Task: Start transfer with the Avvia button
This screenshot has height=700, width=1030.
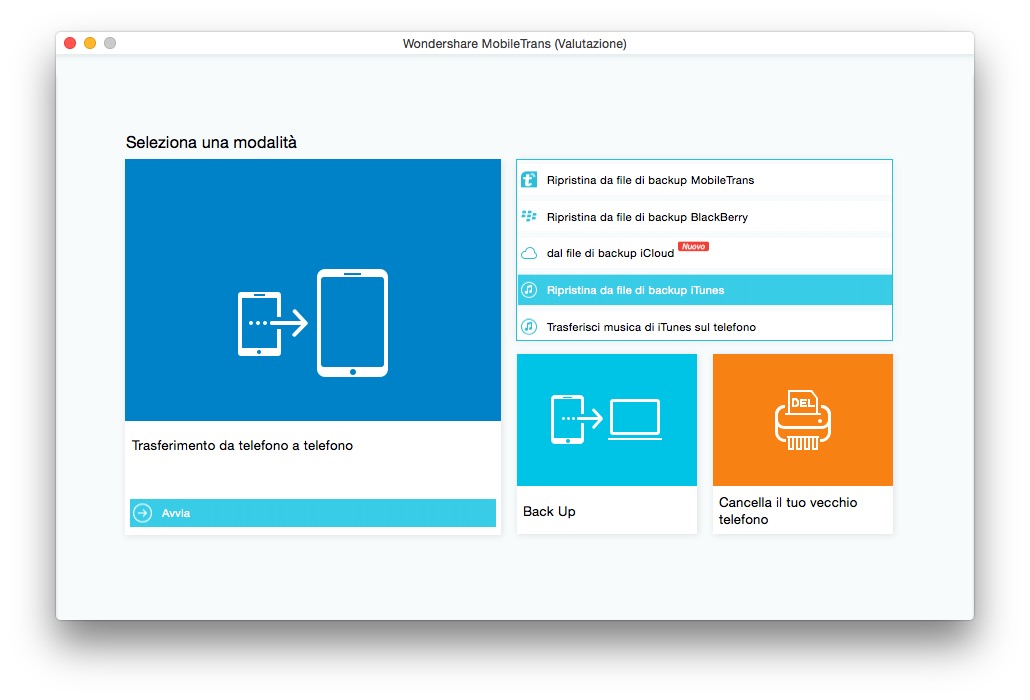Action: click(x=313, y=513)
